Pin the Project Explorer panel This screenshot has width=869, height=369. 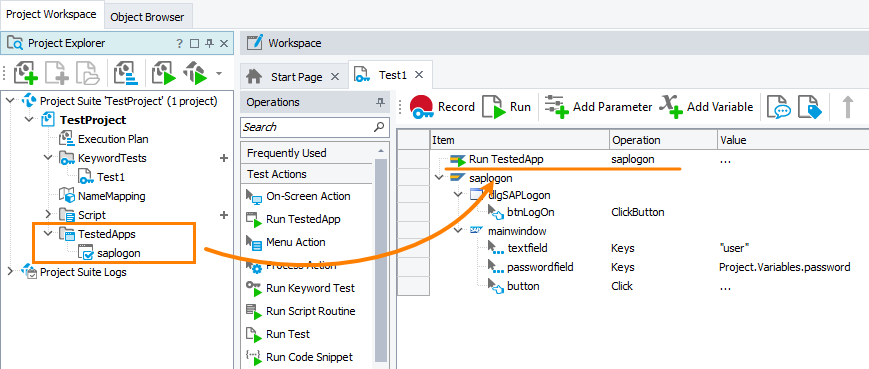(209, 43)
